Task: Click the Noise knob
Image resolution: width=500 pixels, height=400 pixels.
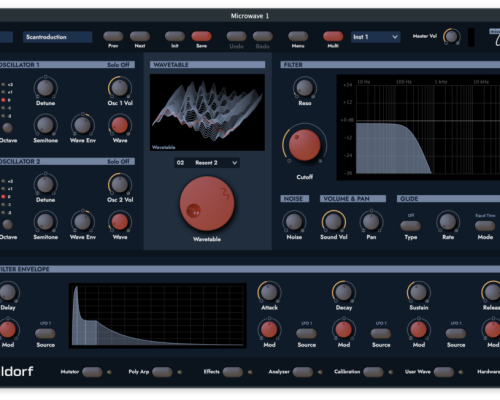Action: tap(294, 222)
